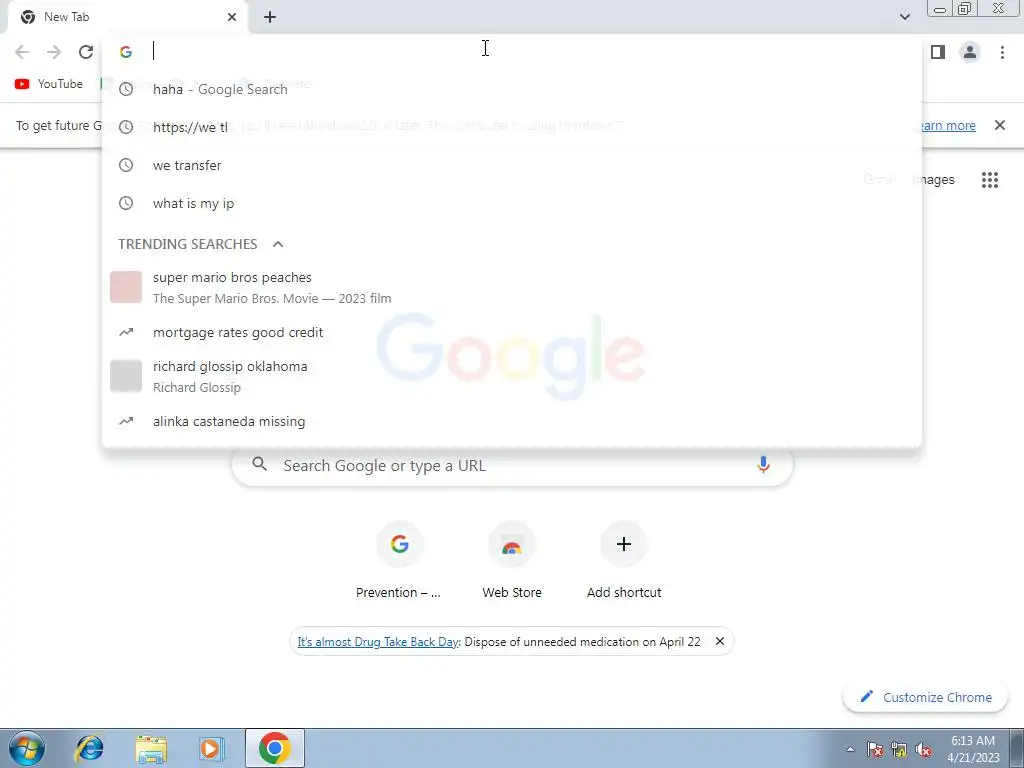The height and width of the screenshot is (768, 1024).
Task: Click the omnibox address field
Action: coord(512,52)
